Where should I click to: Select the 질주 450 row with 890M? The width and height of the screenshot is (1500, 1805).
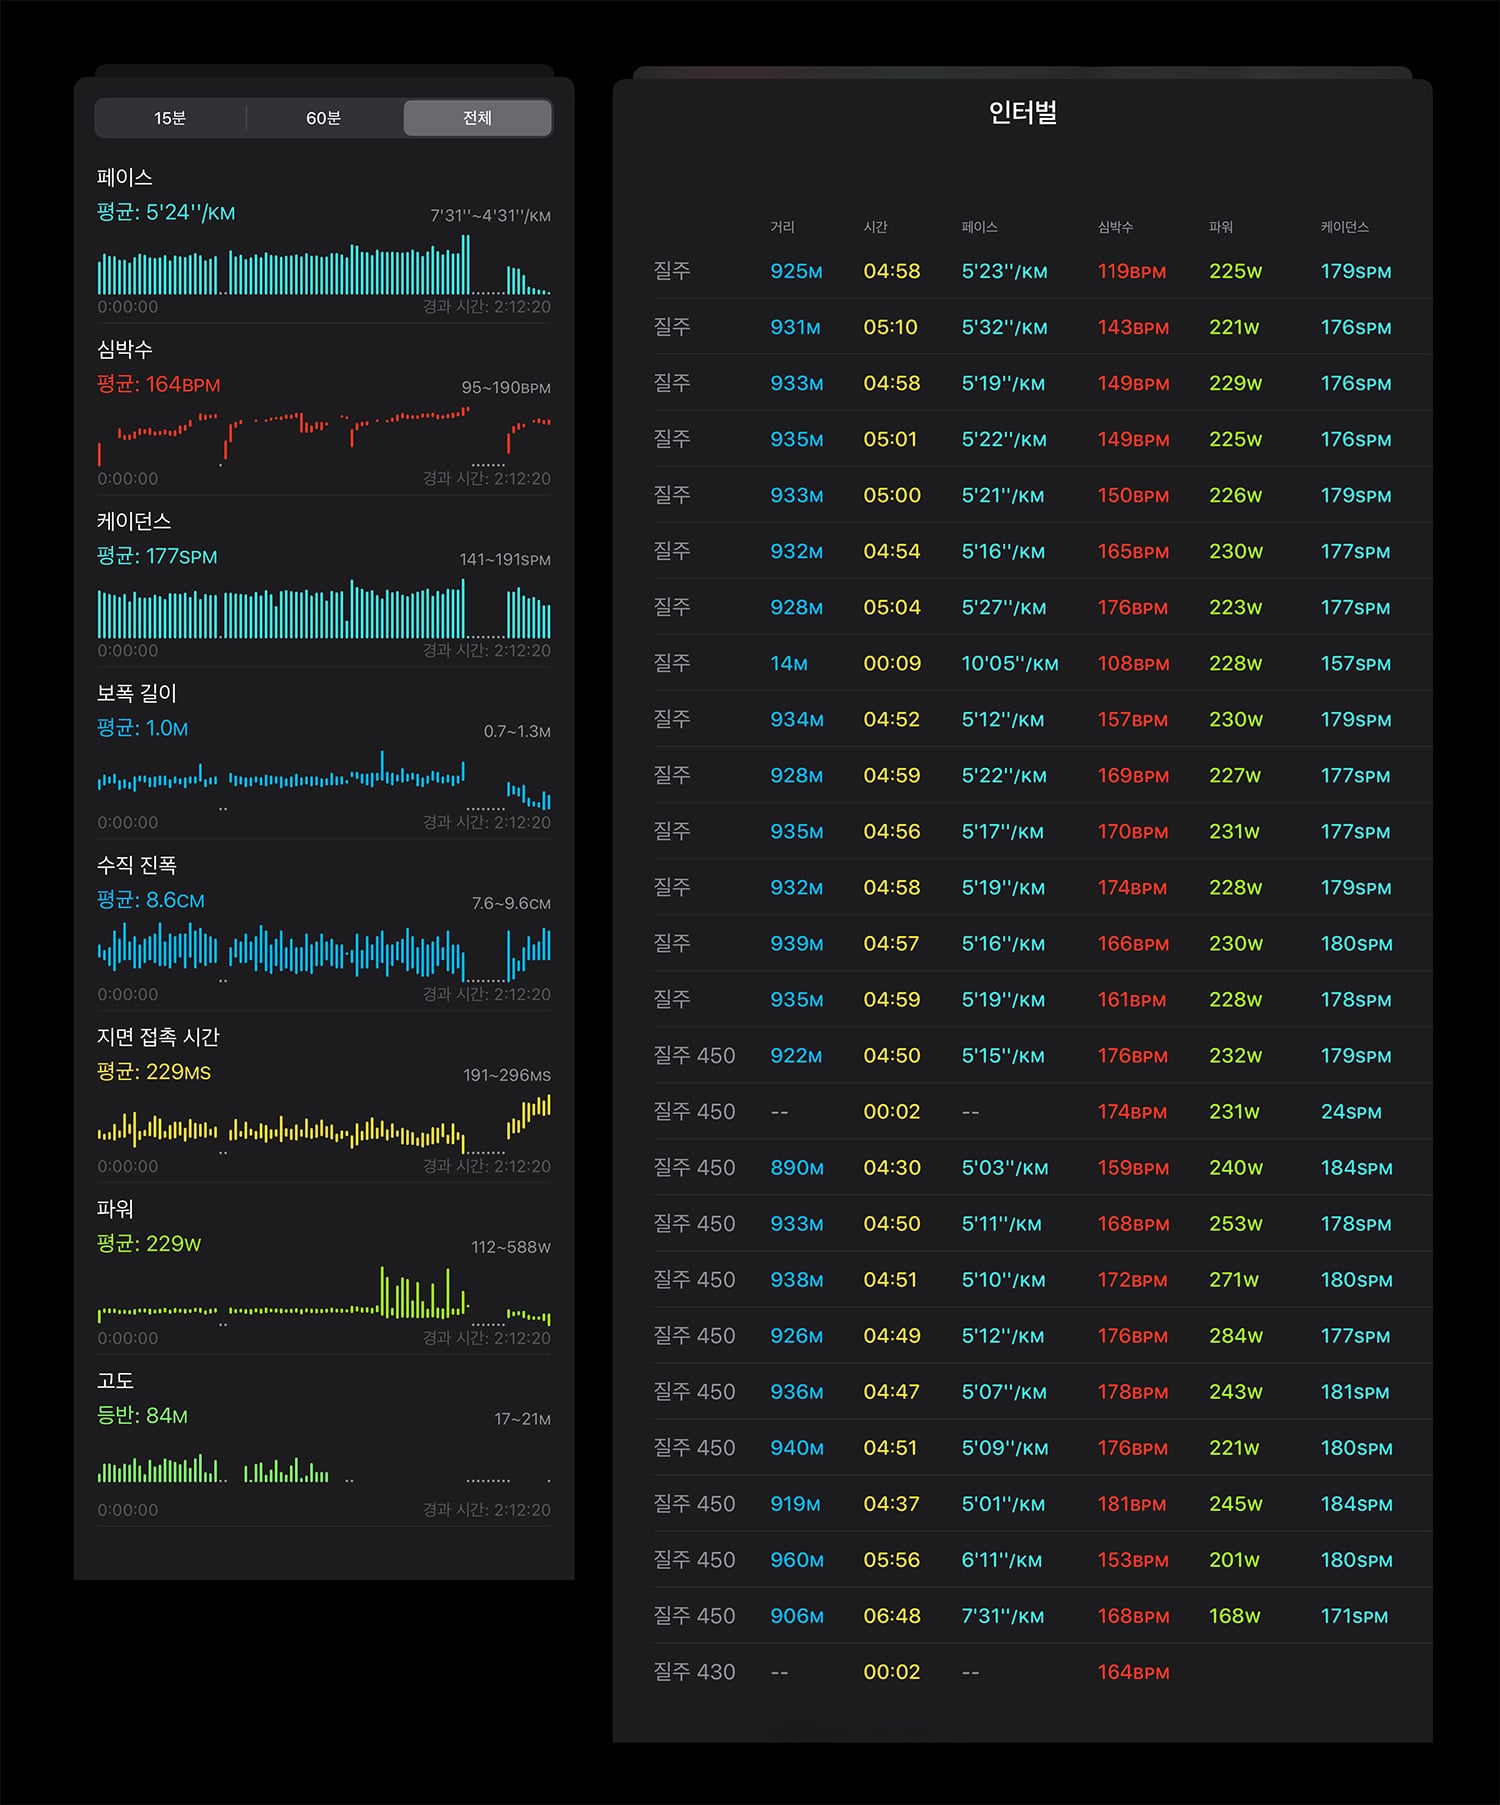tap(1042, 1167)
